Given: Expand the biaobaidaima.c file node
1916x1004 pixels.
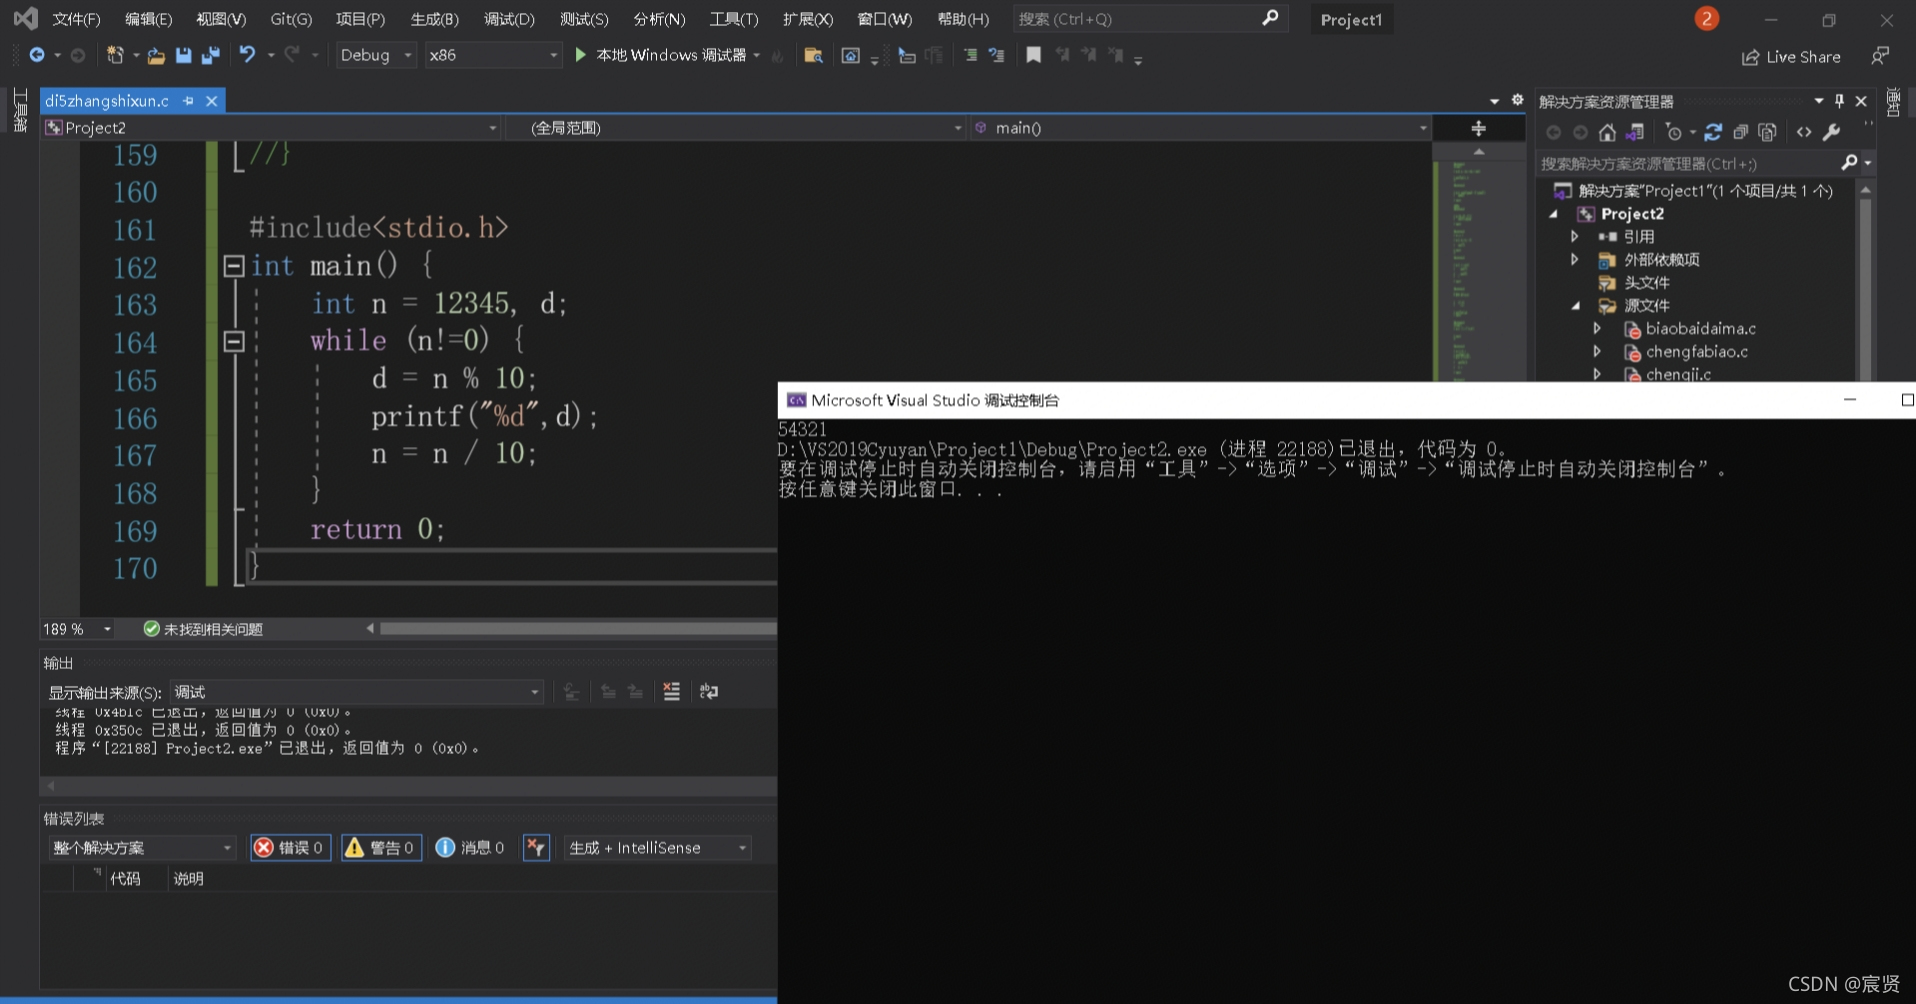Looking at the screenshot, I should pyautogui.click(x=1597, y=329).
